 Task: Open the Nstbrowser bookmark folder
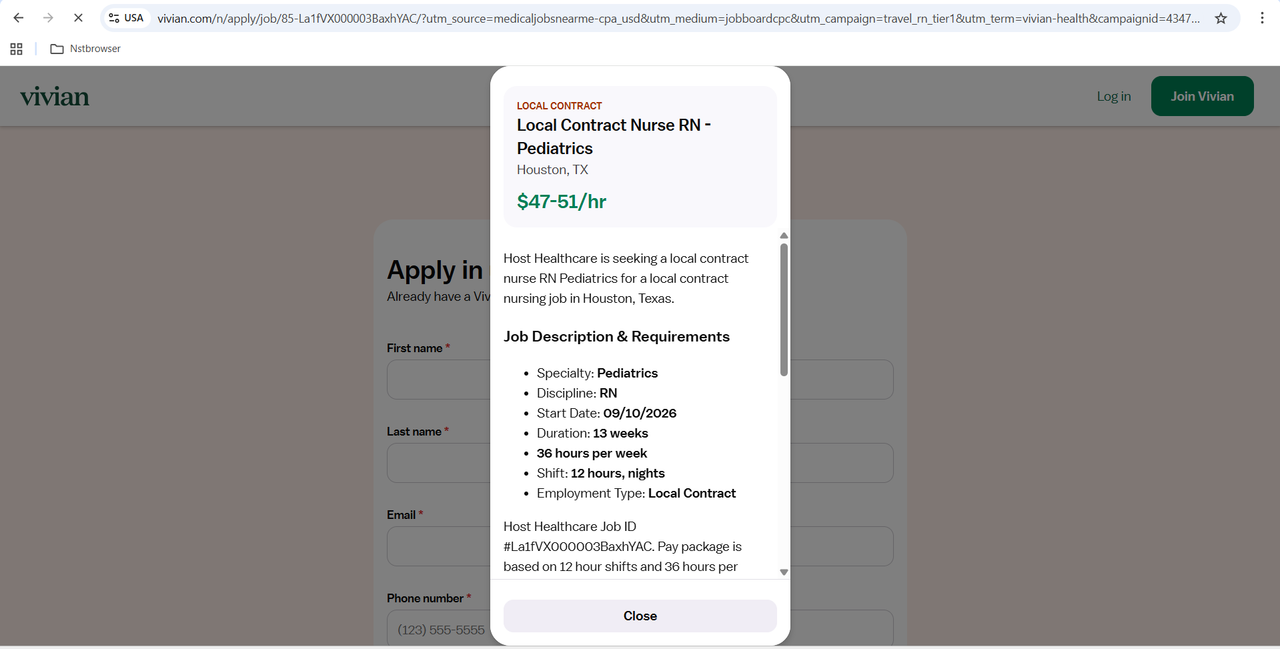tap(86, 48)
